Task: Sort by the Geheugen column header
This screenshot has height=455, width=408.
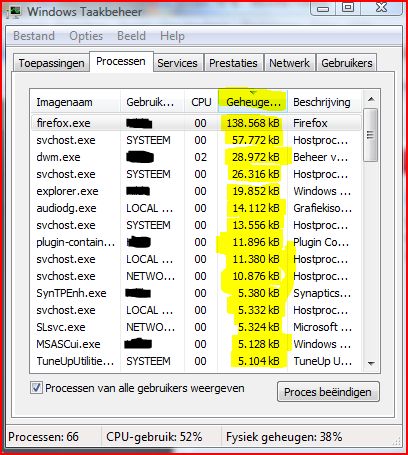Action: click(253, 102)
